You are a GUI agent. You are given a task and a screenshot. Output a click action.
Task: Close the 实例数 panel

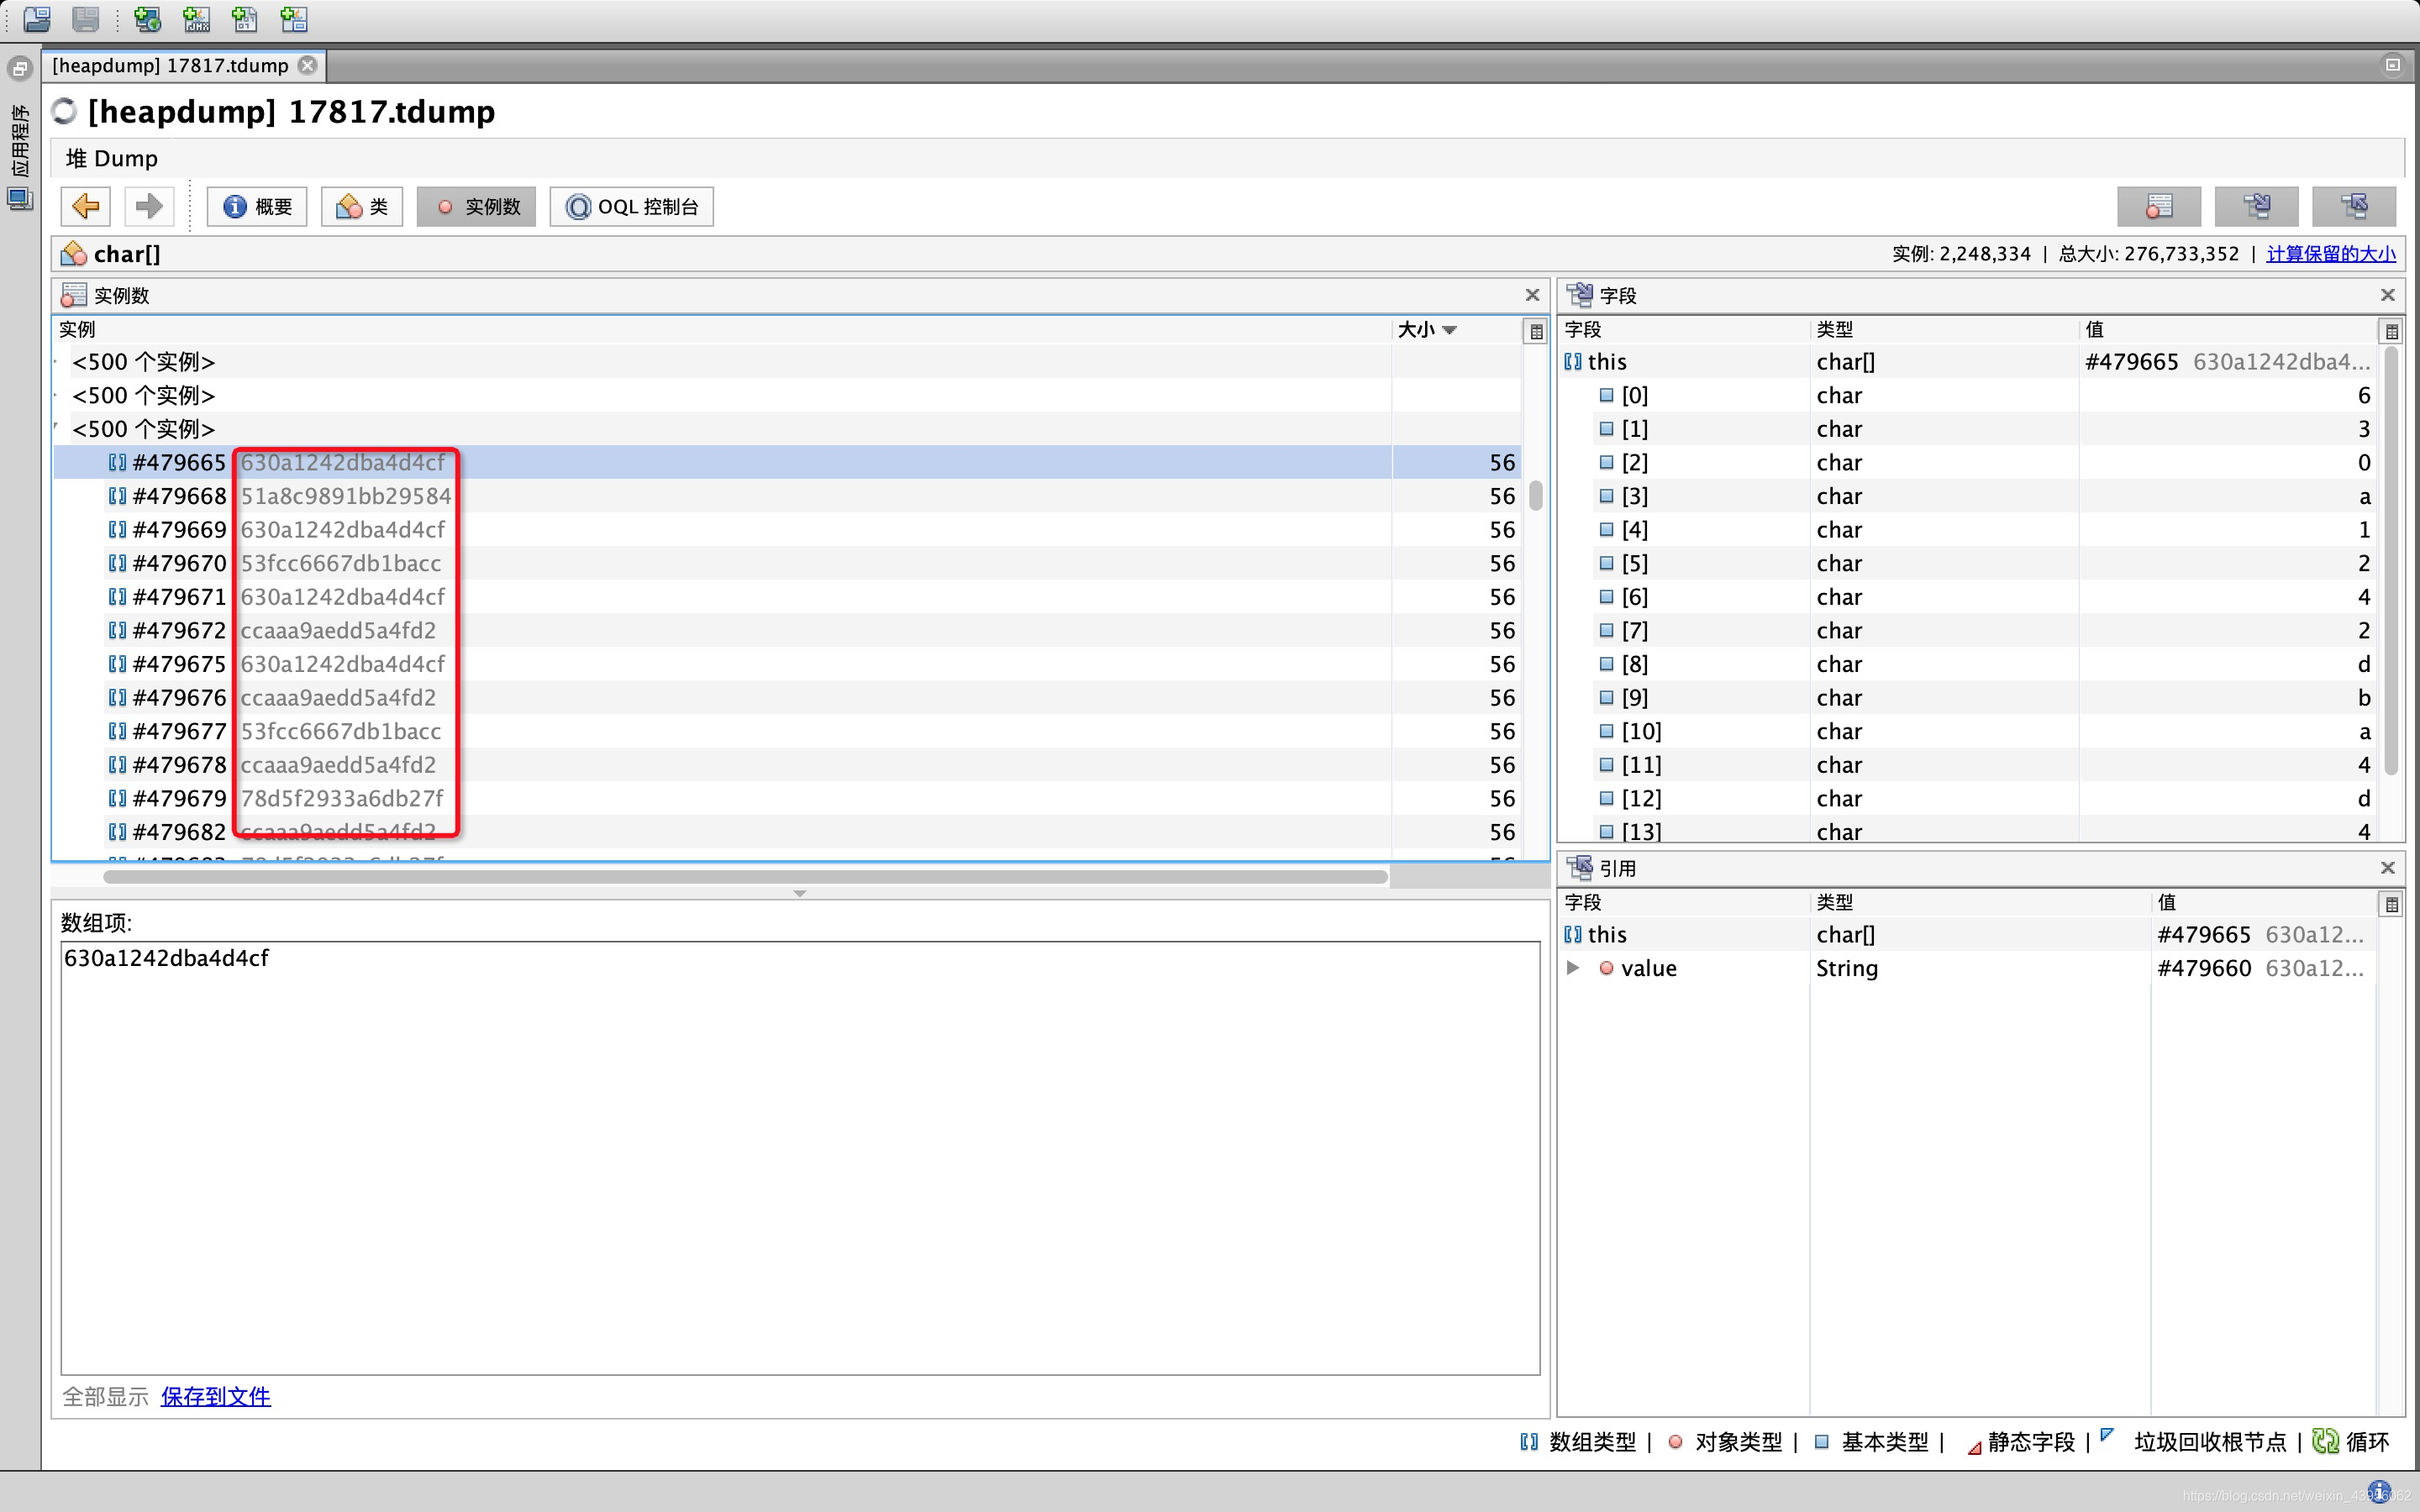tap(1532, 295)
